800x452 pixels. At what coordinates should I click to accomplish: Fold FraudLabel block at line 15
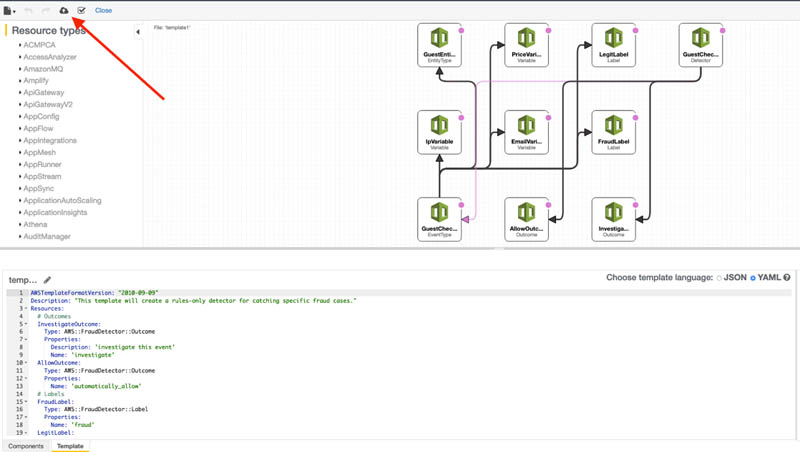point(26,401)
